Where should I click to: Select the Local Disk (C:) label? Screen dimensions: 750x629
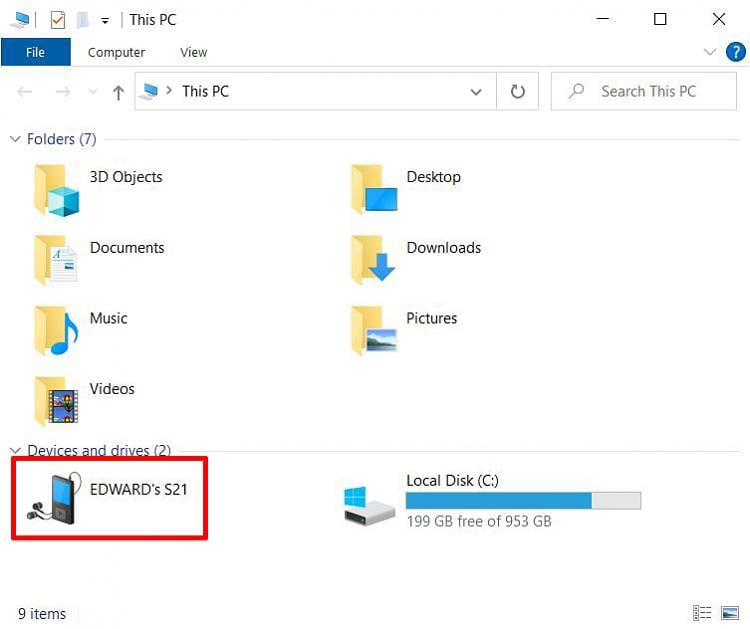pos(452,480)
